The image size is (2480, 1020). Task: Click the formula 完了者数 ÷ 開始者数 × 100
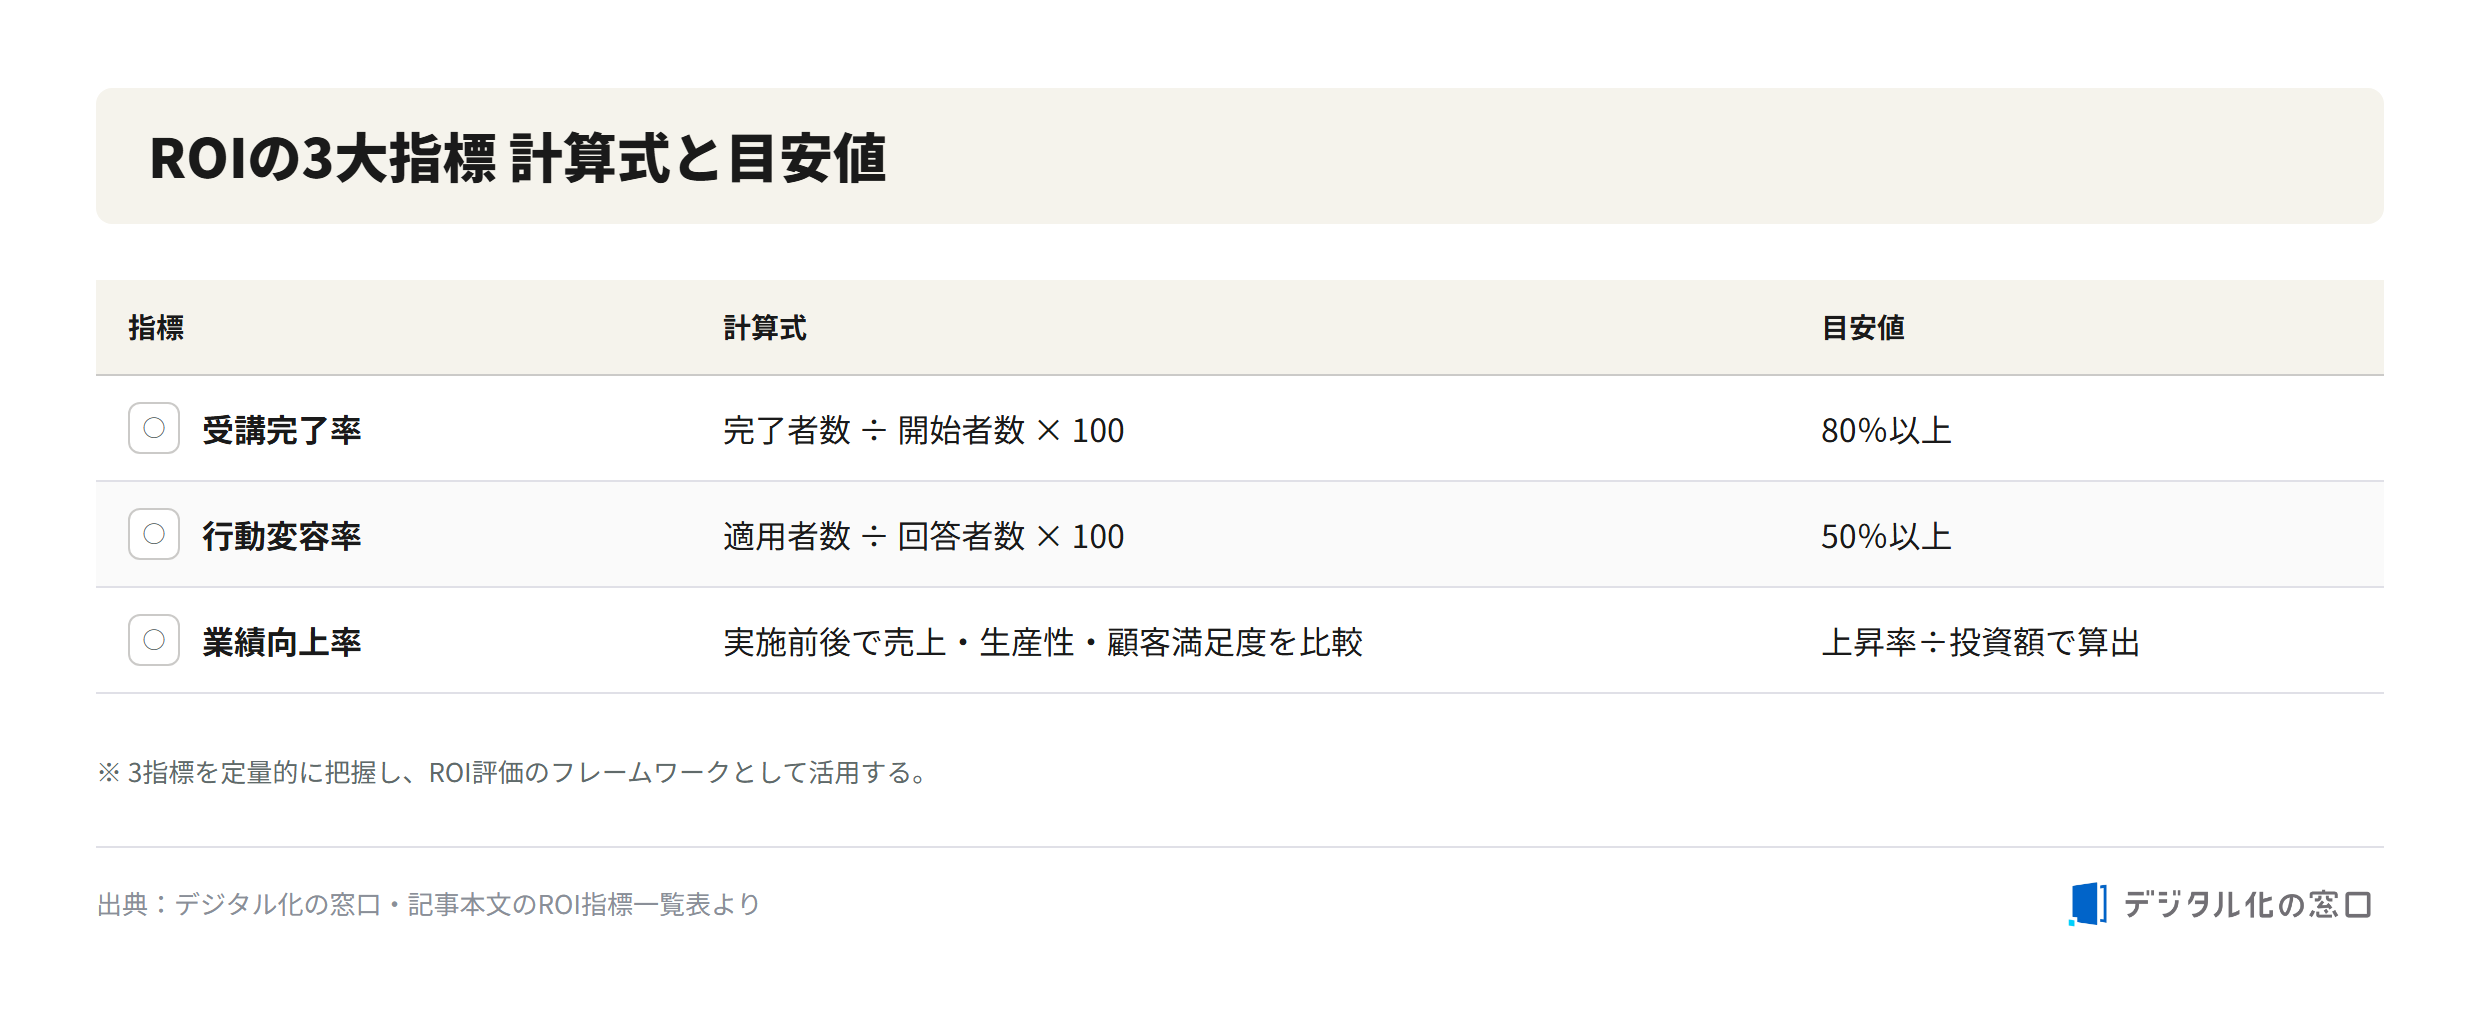coord(924,430)
